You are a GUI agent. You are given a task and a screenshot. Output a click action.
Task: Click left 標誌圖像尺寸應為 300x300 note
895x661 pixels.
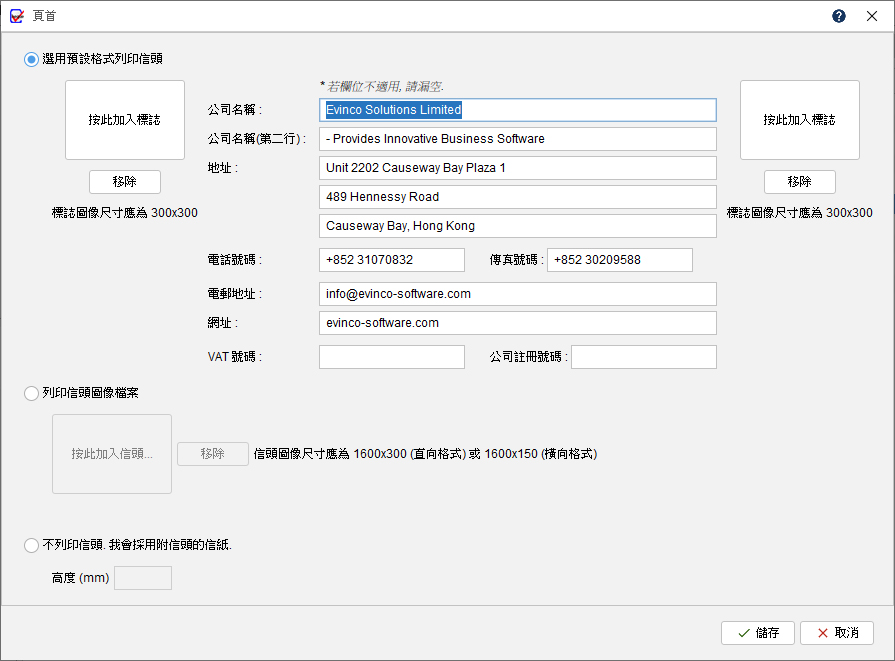pos(125,213)
